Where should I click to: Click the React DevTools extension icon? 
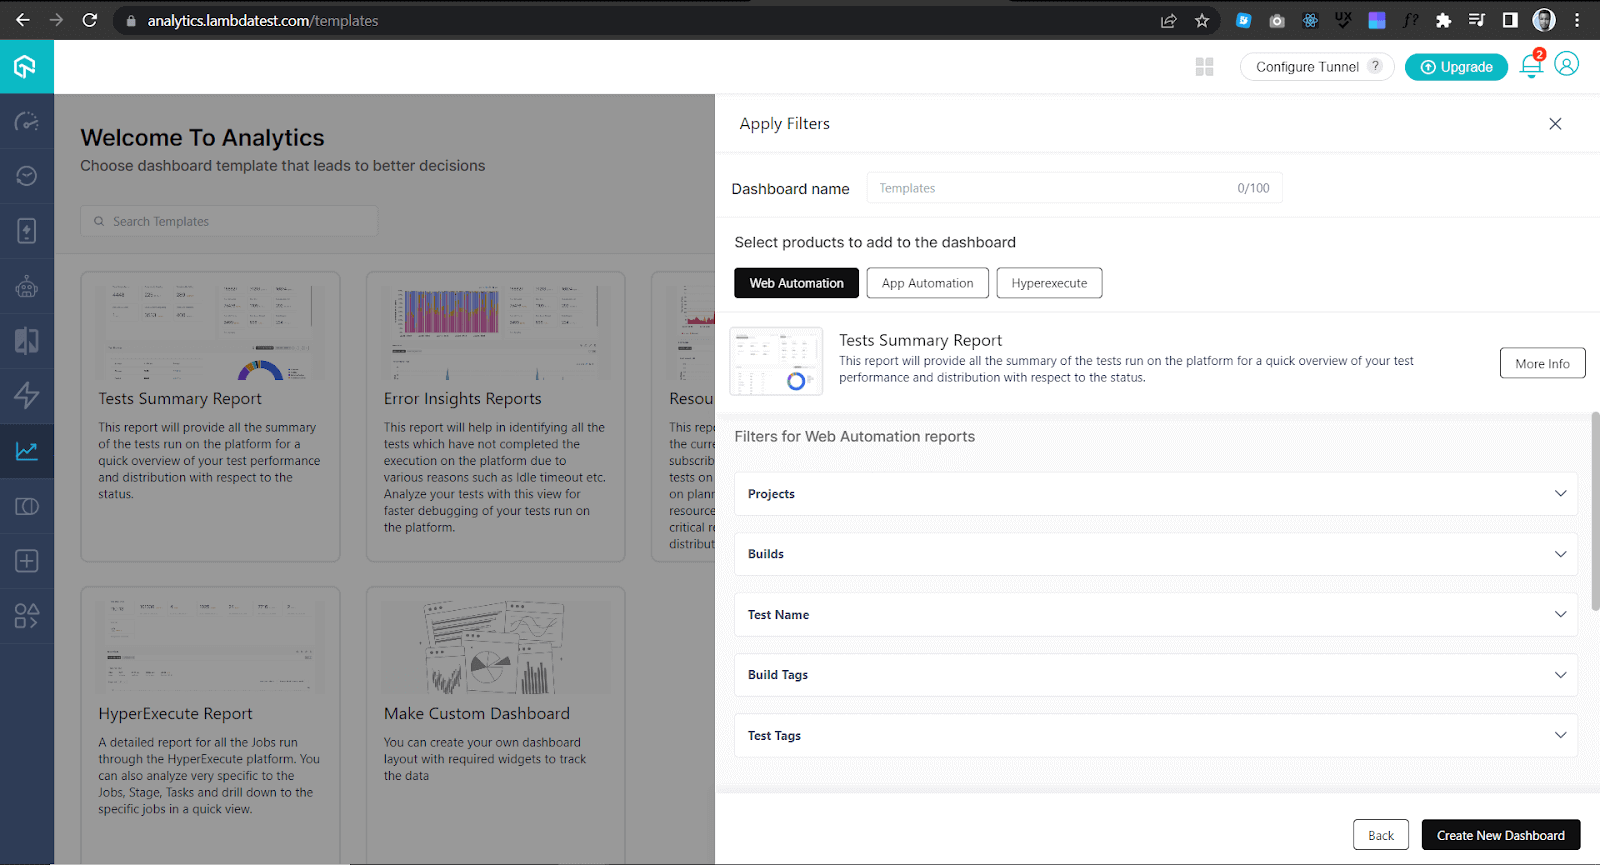click(1310, 20)
